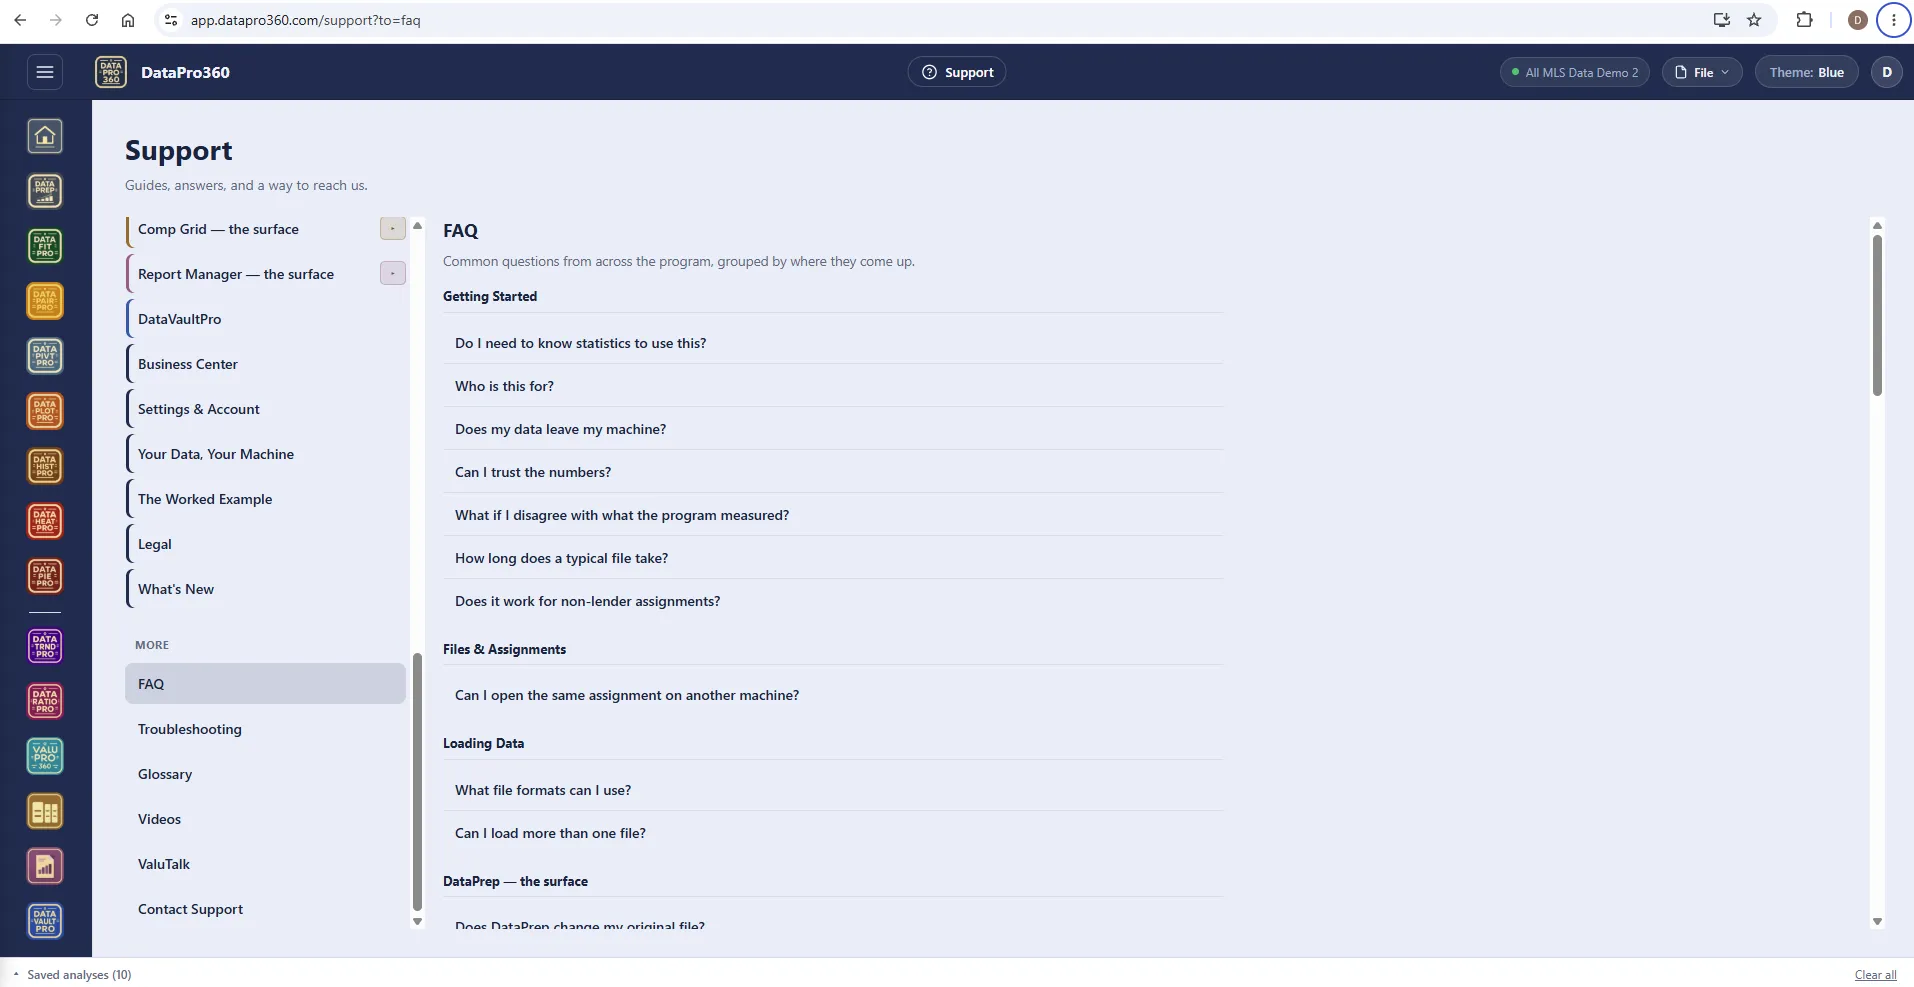
Task: Expand the "Who is this for?" question
Action: click(833, 386)
